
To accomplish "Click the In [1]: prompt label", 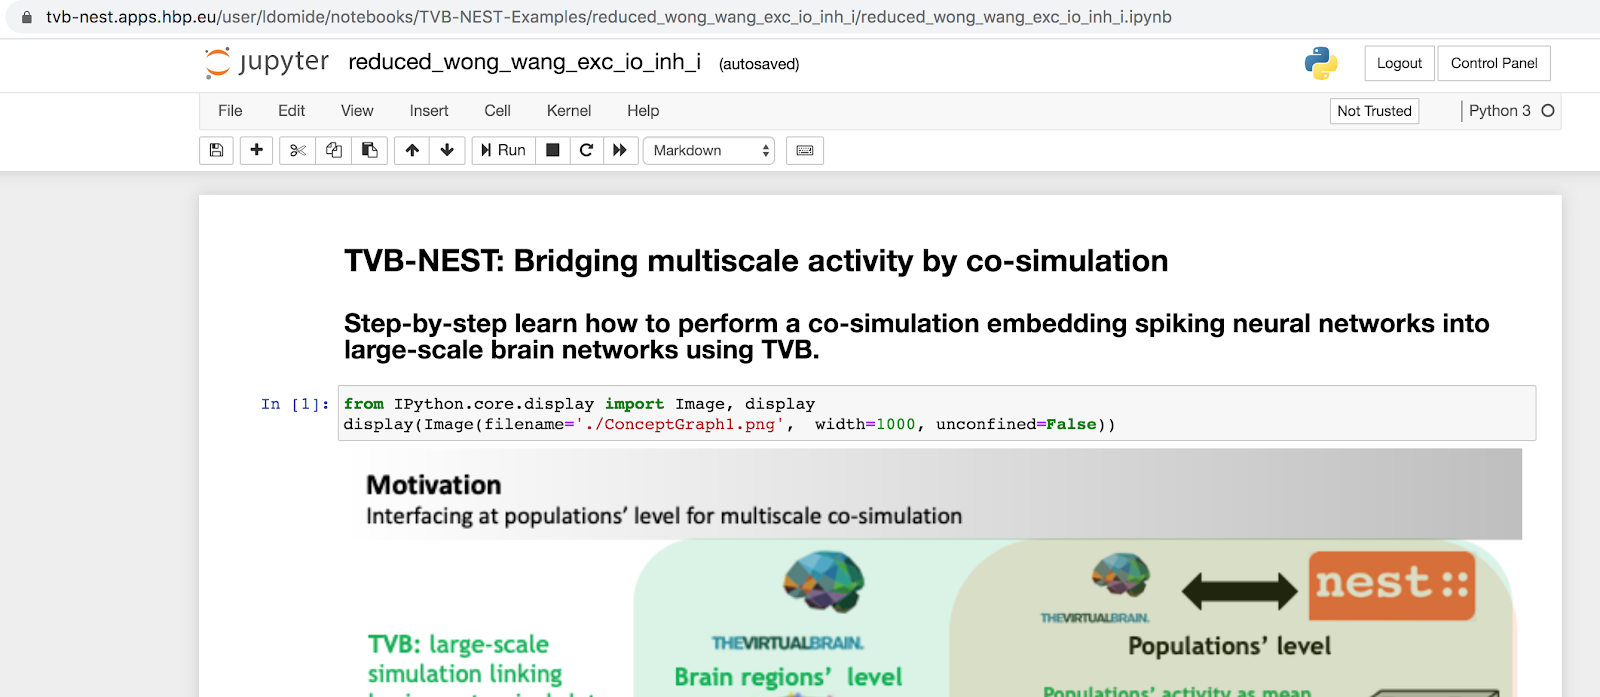I will pos(295,404).
